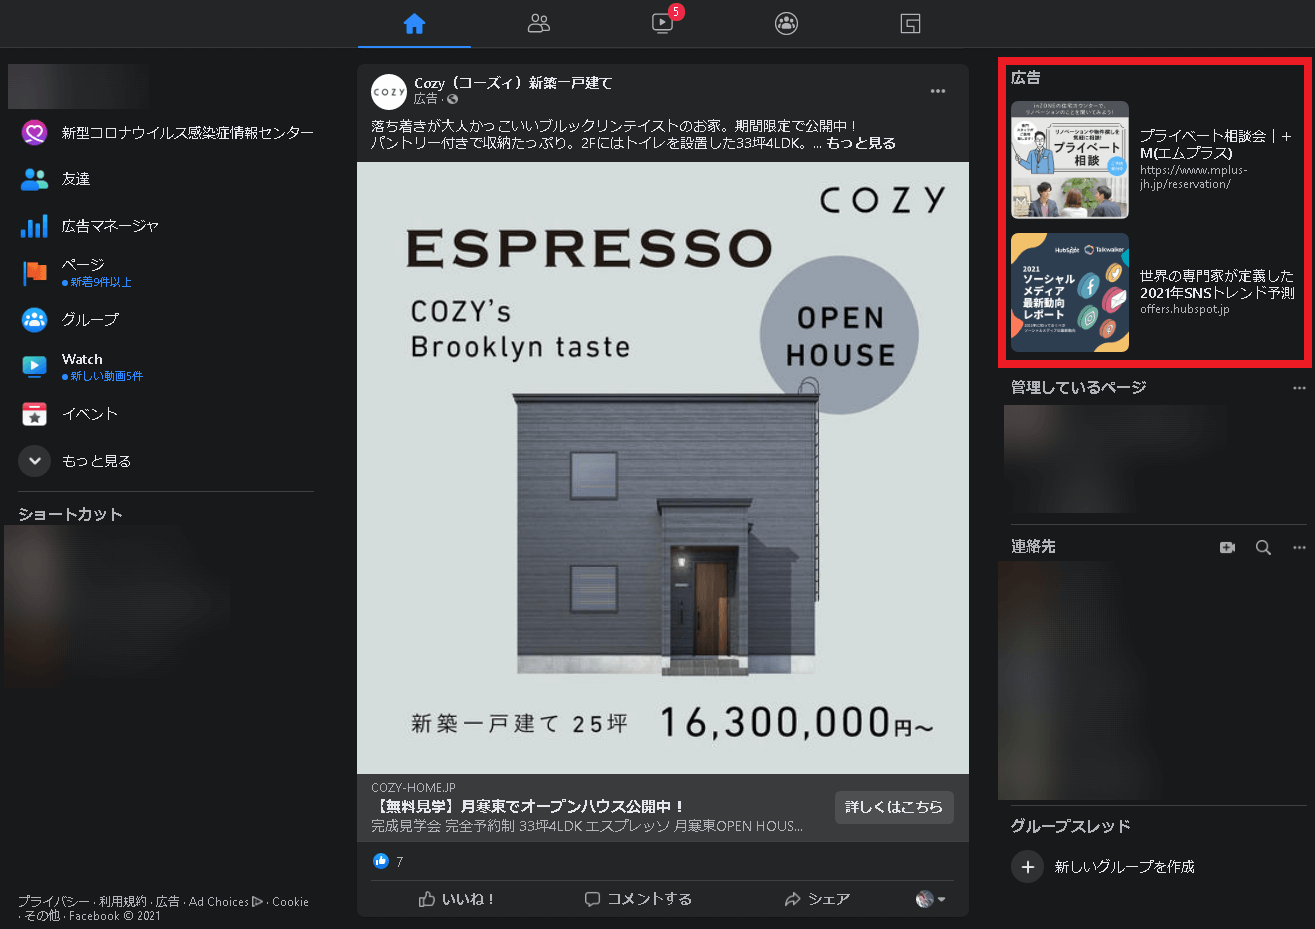Screen dimensions: 1315x929
Task: Open the Gaming tab in top navigation
Action: click(910, 23)
